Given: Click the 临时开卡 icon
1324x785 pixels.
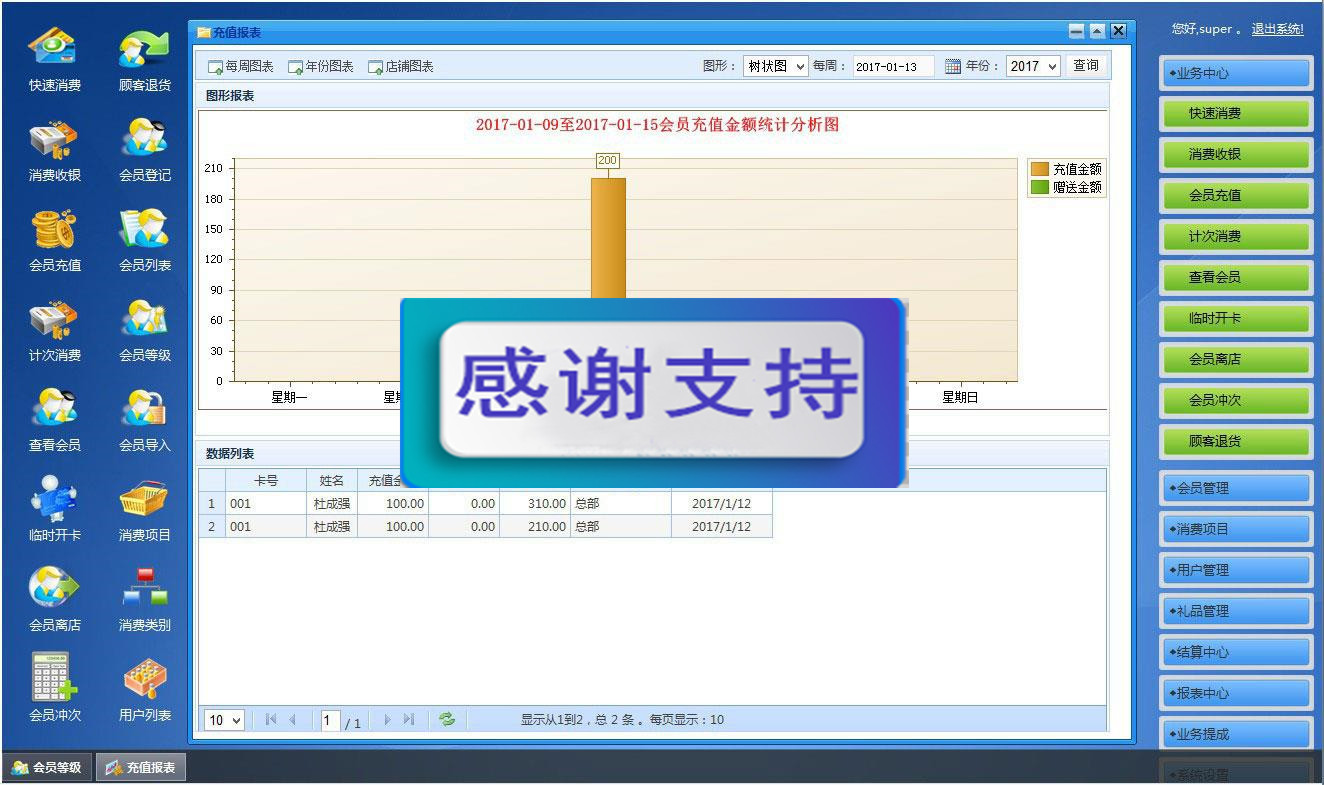Looking at the screenshot, I should click(52, 495).
